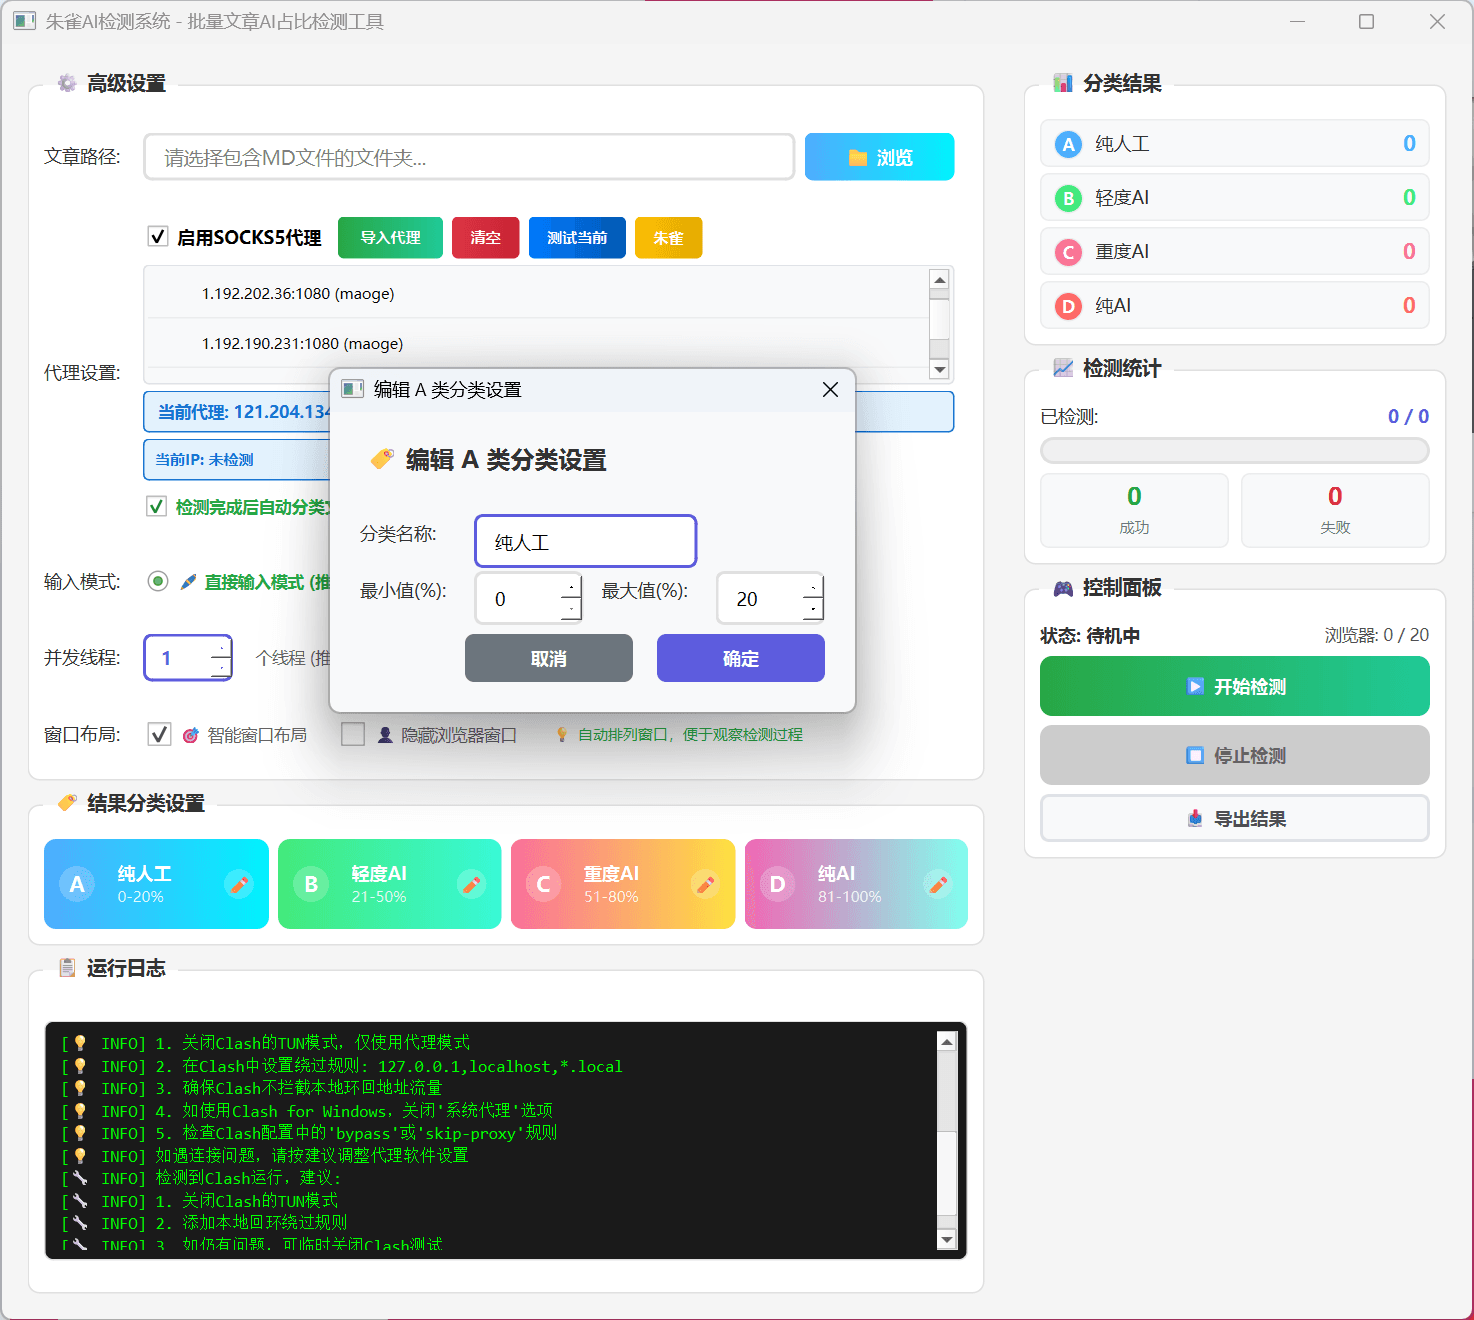
Task: Select proxy 1.192.190.231:1080 entry
Action: [302, 344]
